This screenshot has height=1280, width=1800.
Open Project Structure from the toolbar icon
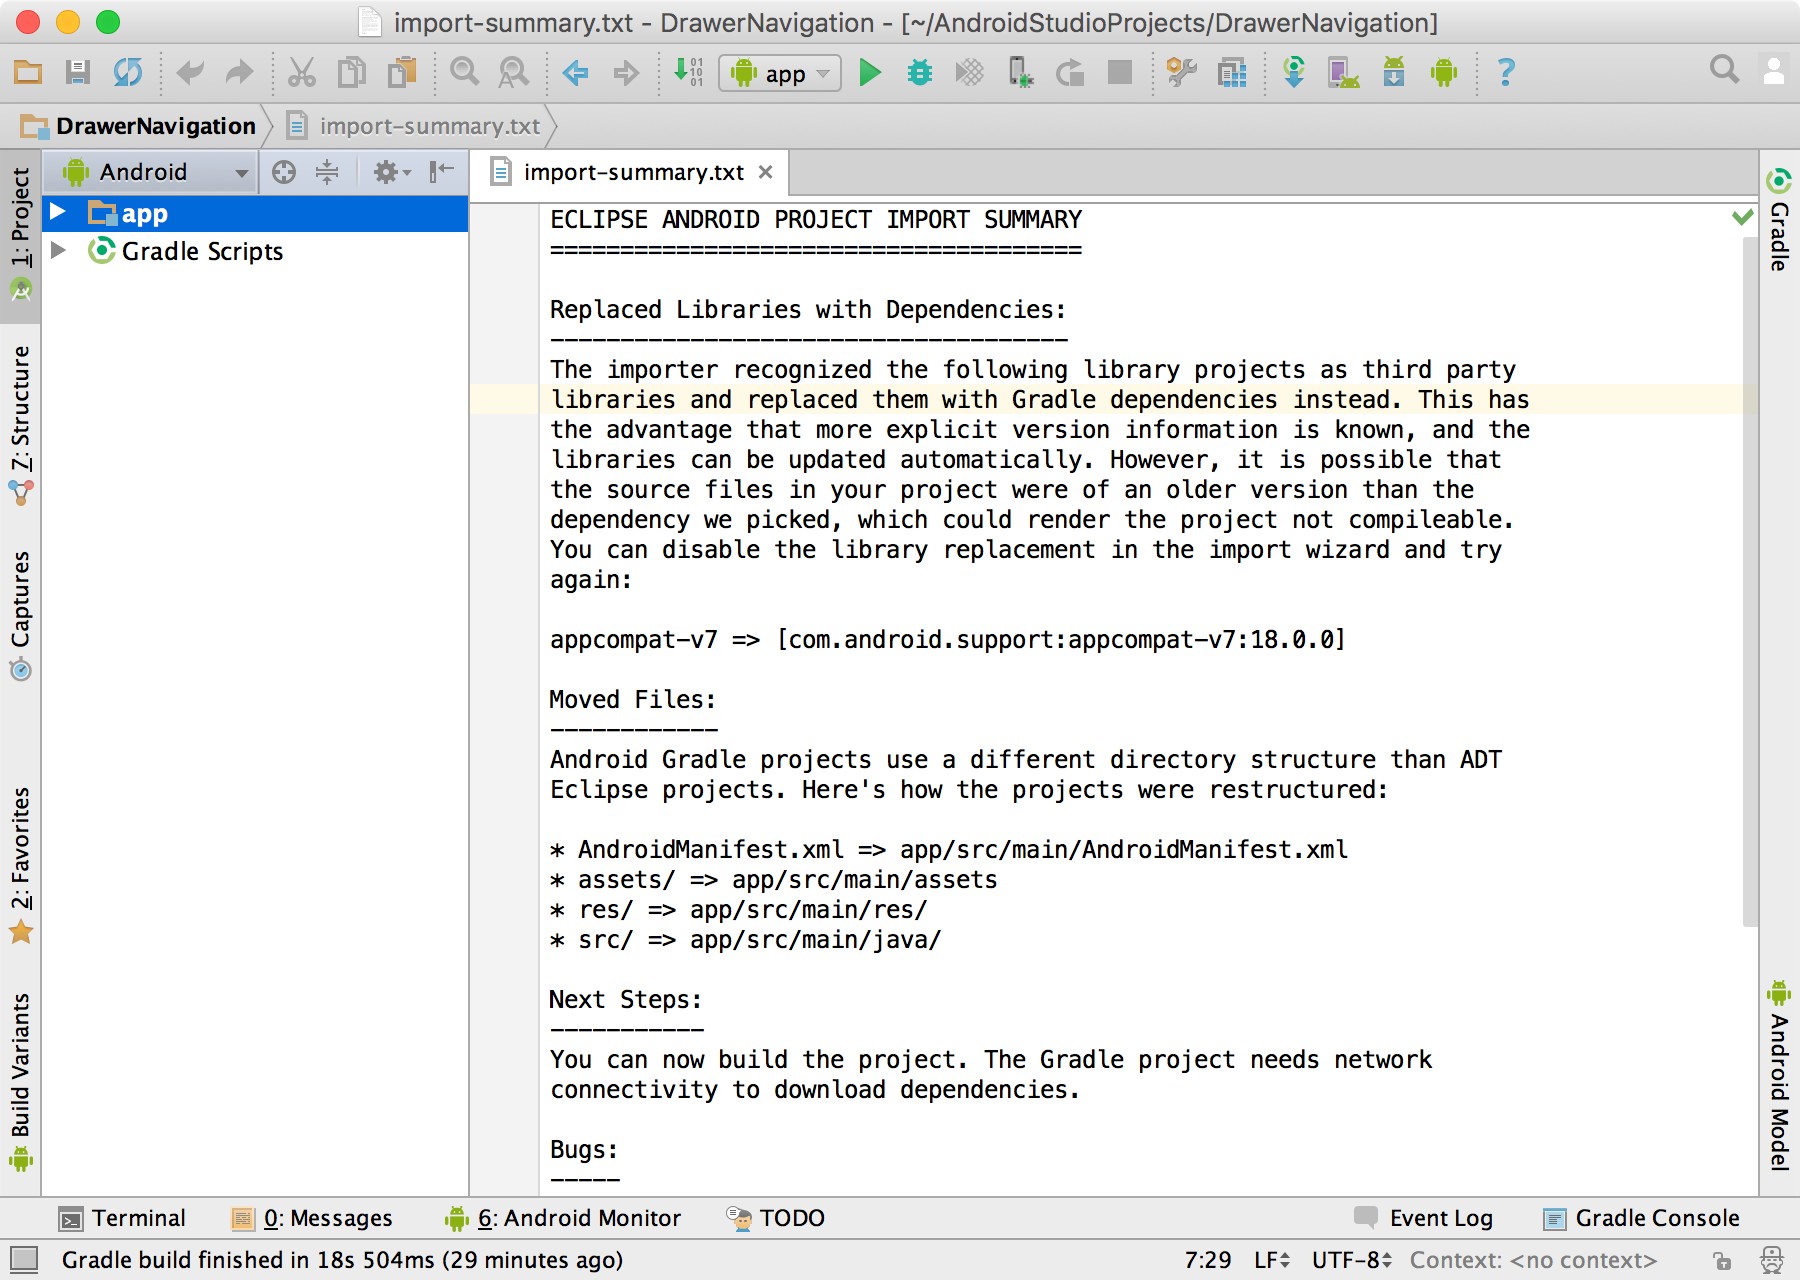(x=1230, y=72)
